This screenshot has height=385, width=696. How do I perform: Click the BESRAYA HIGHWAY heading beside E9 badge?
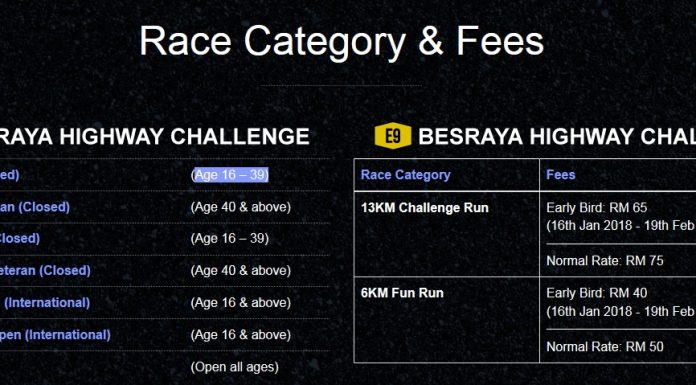tap(557, 136)
